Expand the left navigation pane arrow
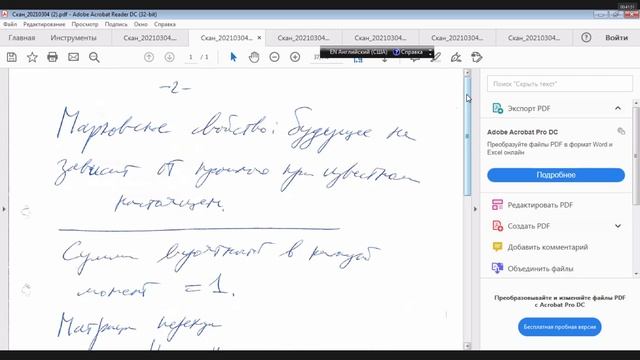640x360 pixels. 4,209
